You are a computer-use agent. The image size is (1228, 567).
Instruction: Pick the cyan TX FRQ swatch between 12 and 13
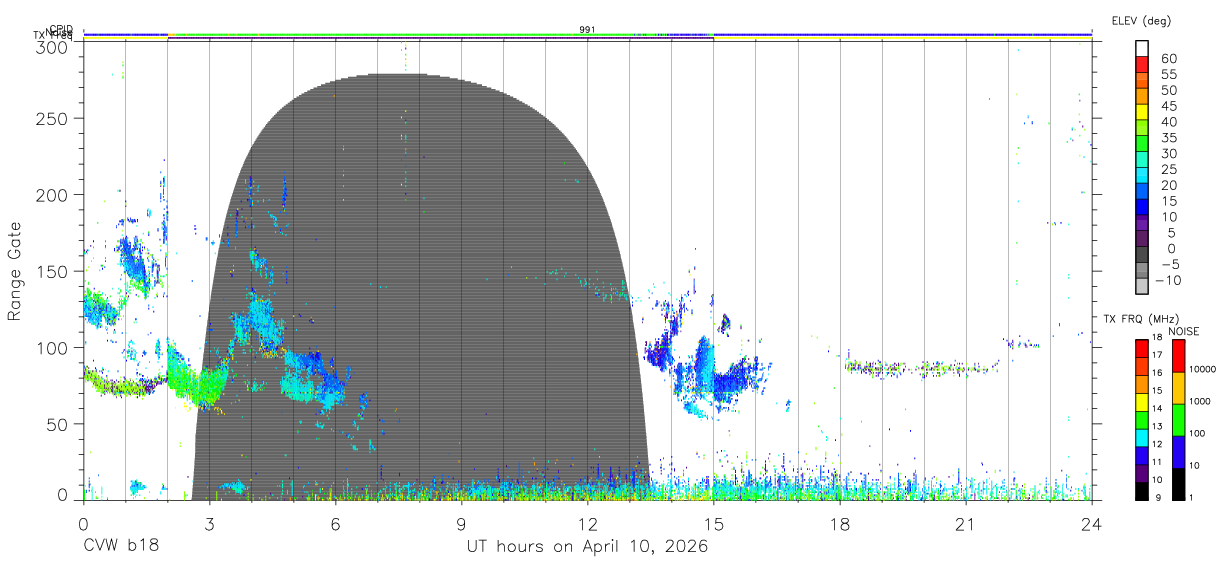tap(1140, 436)
